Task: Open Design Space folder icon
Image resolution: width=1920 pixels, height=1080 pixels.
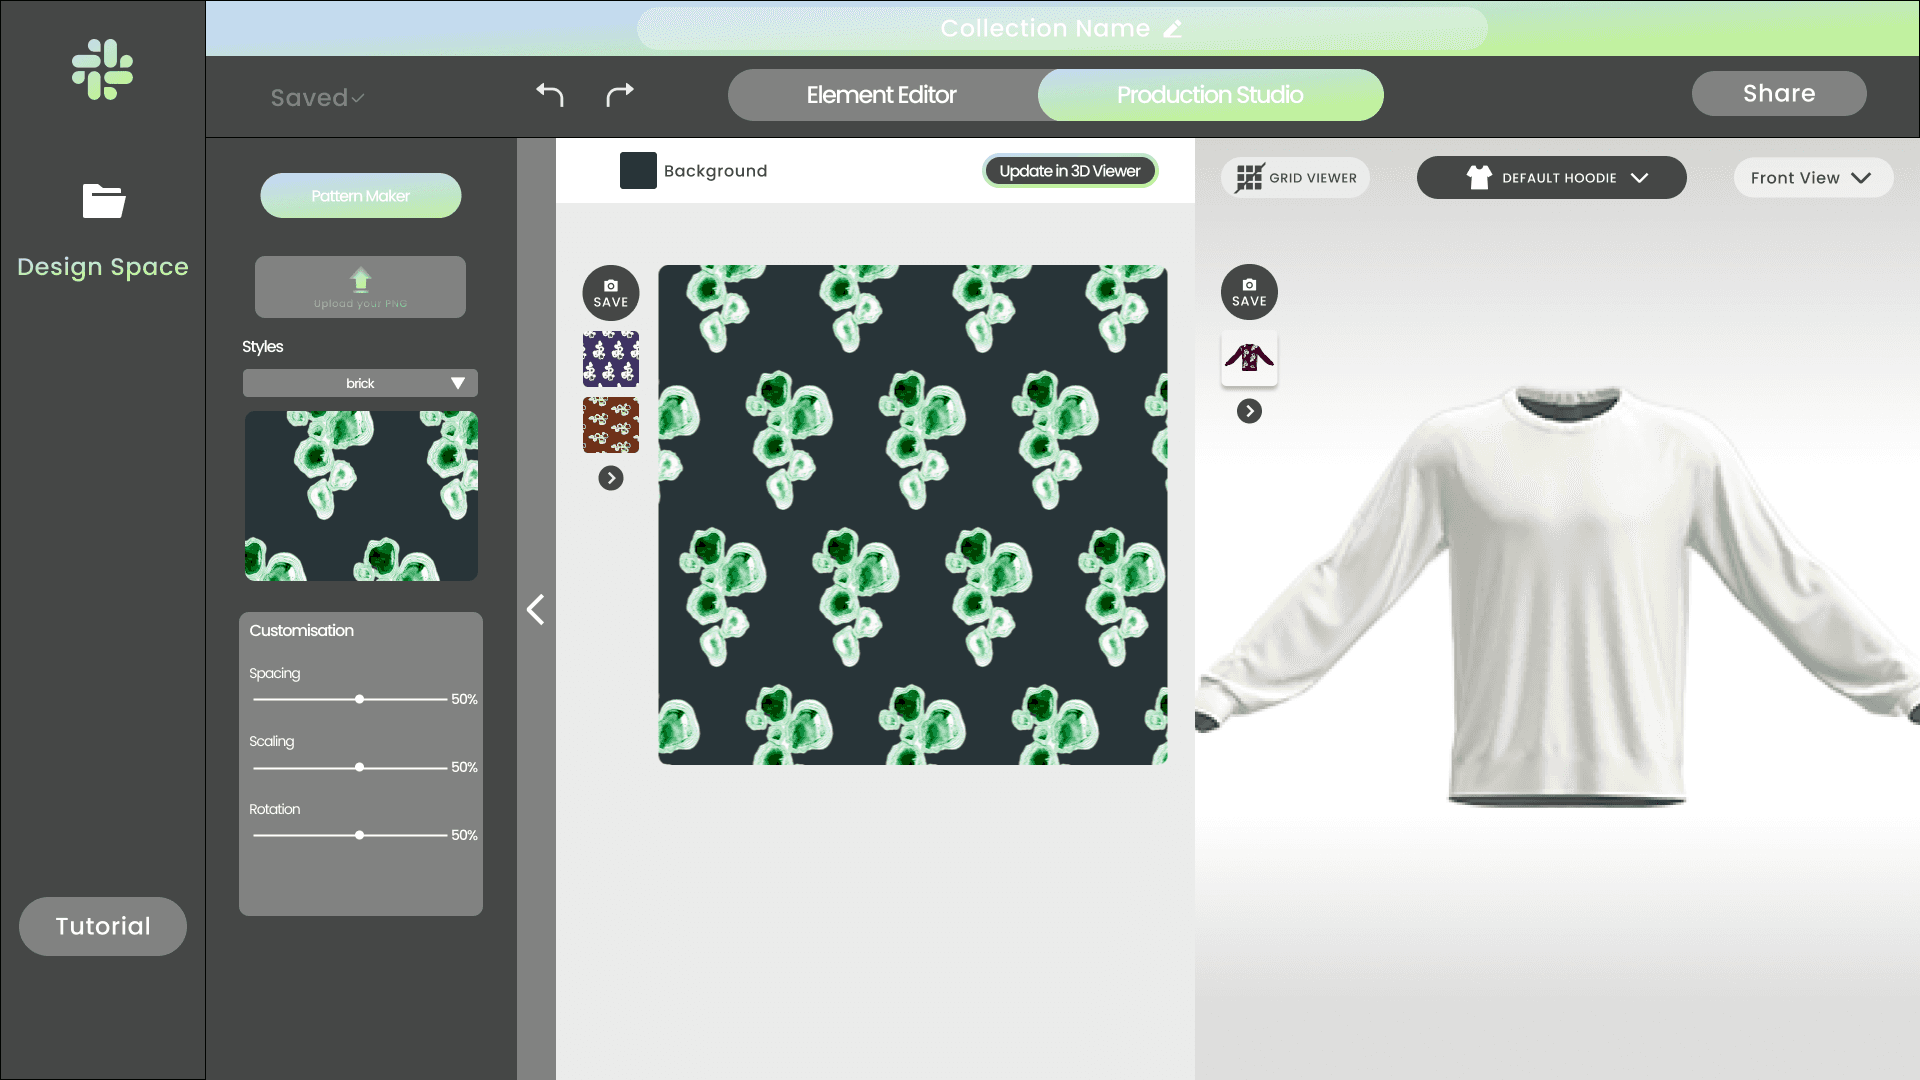Action: (103, 201)
